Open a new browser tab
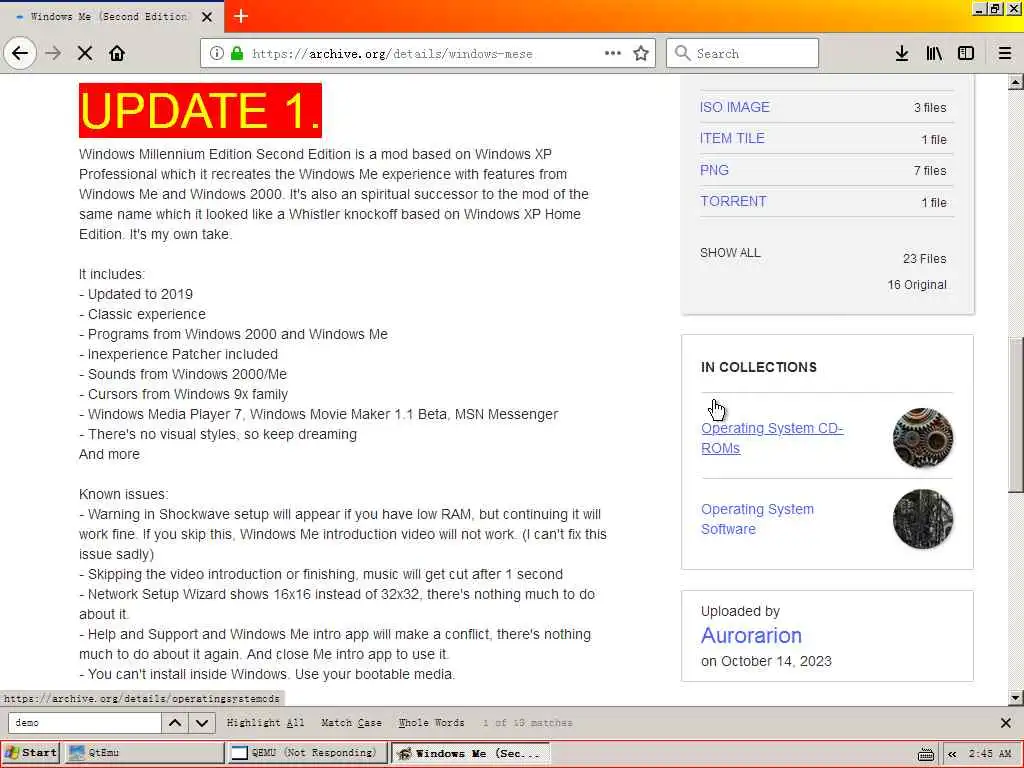This screenshot has width=1024, height=768. (x=241, y=16)
